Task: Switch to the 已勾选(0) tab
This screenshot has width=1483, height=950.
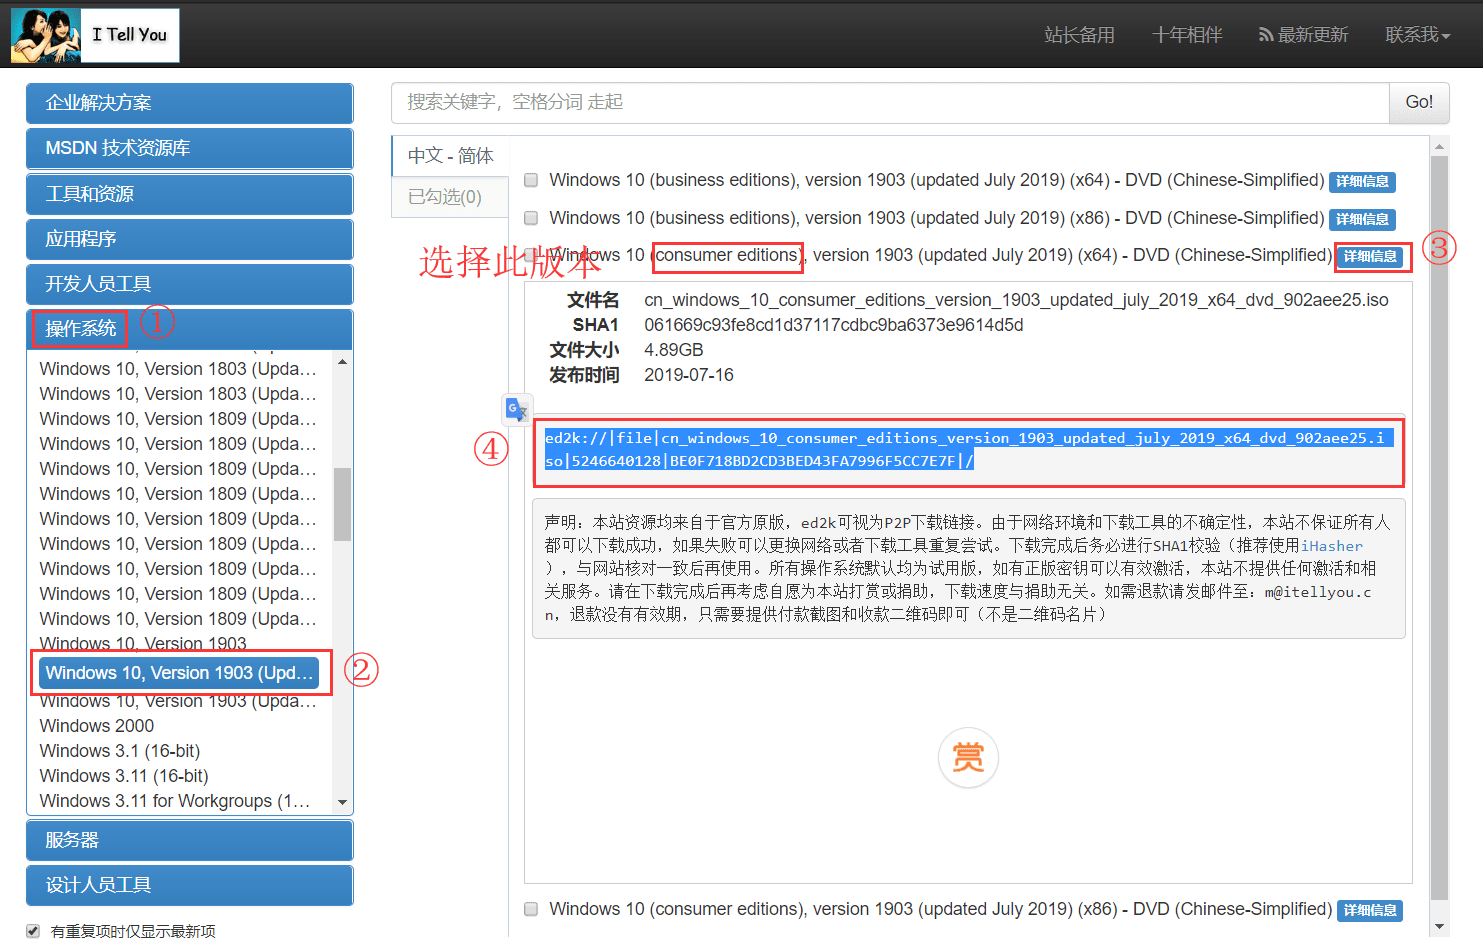Action: [449, 197]
